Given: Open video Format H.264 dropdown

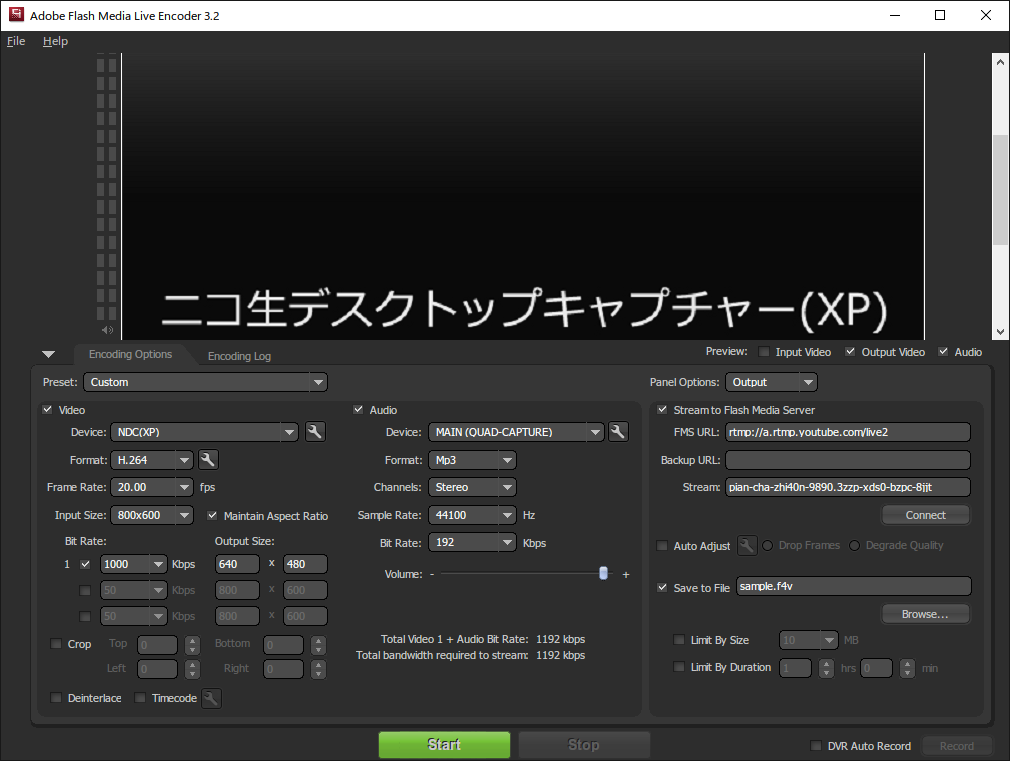Looking at the screenshot, I should tap(152, 459).
